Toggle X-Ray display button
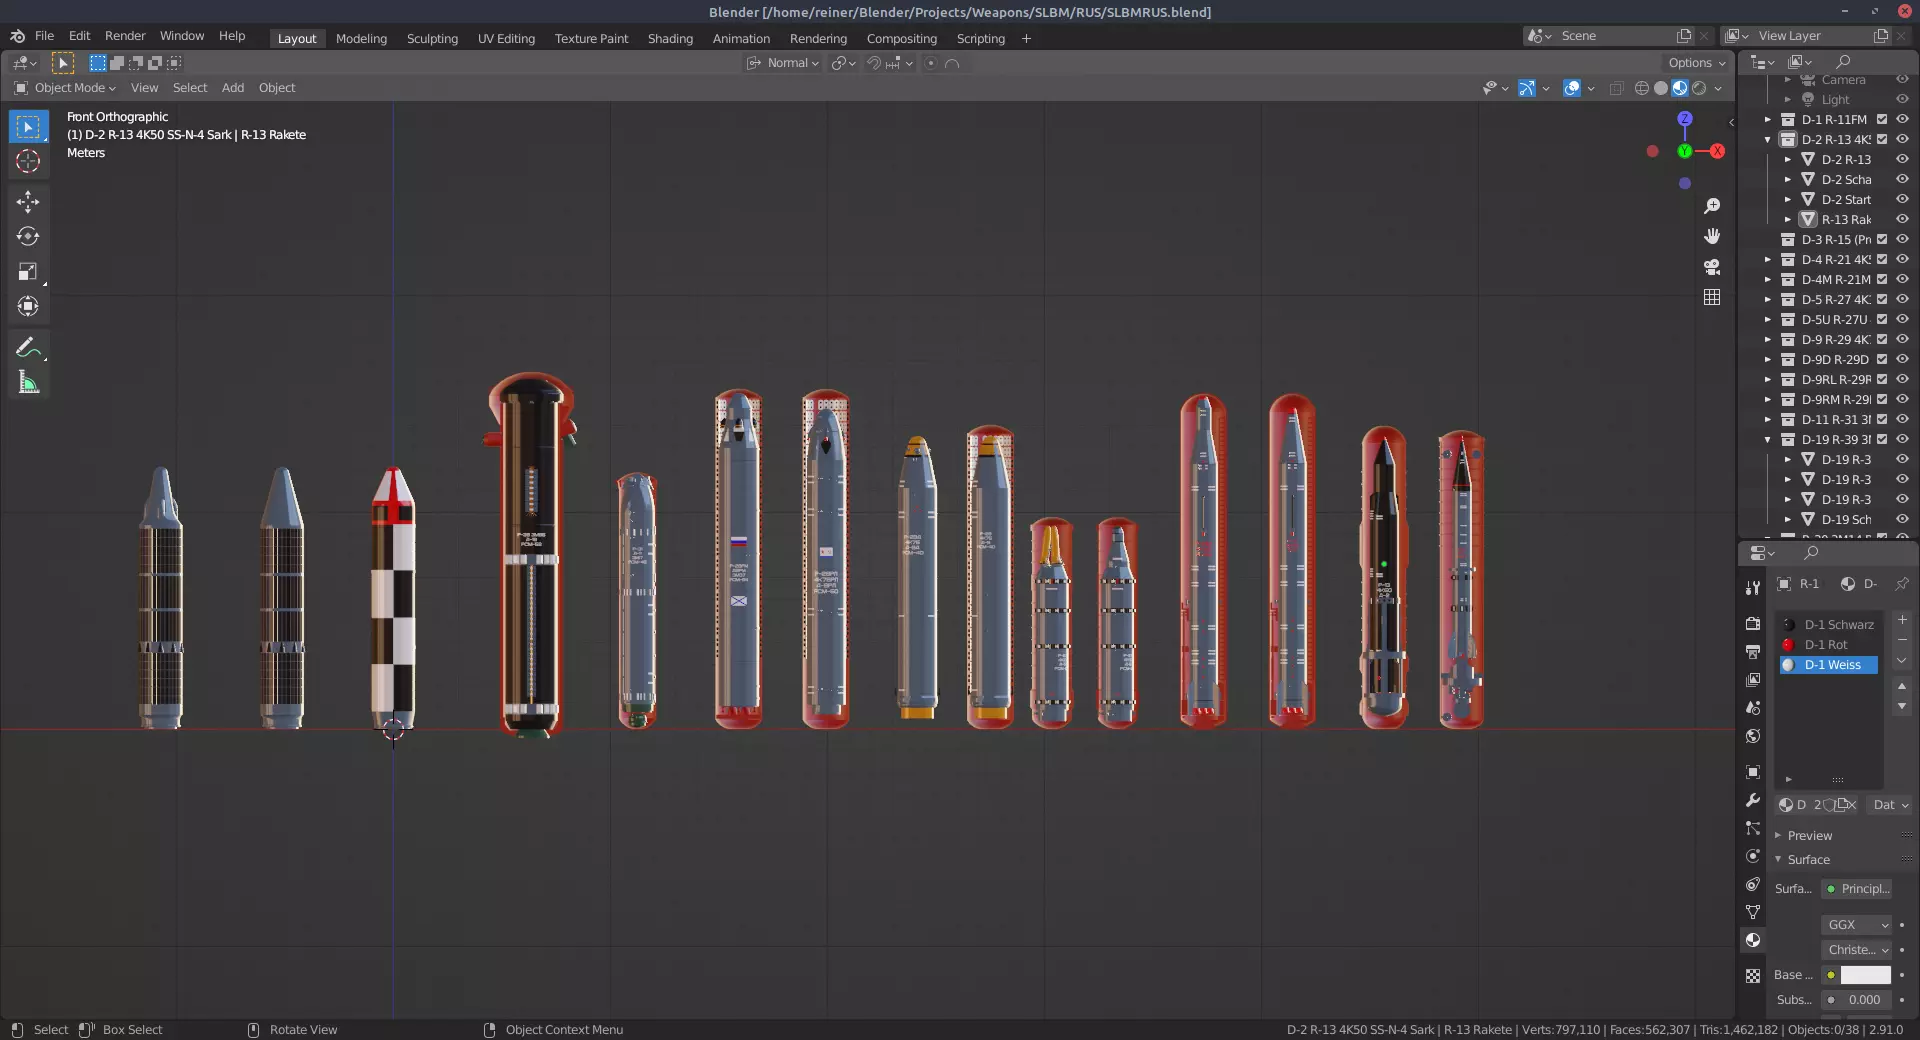 [1616, 88]
